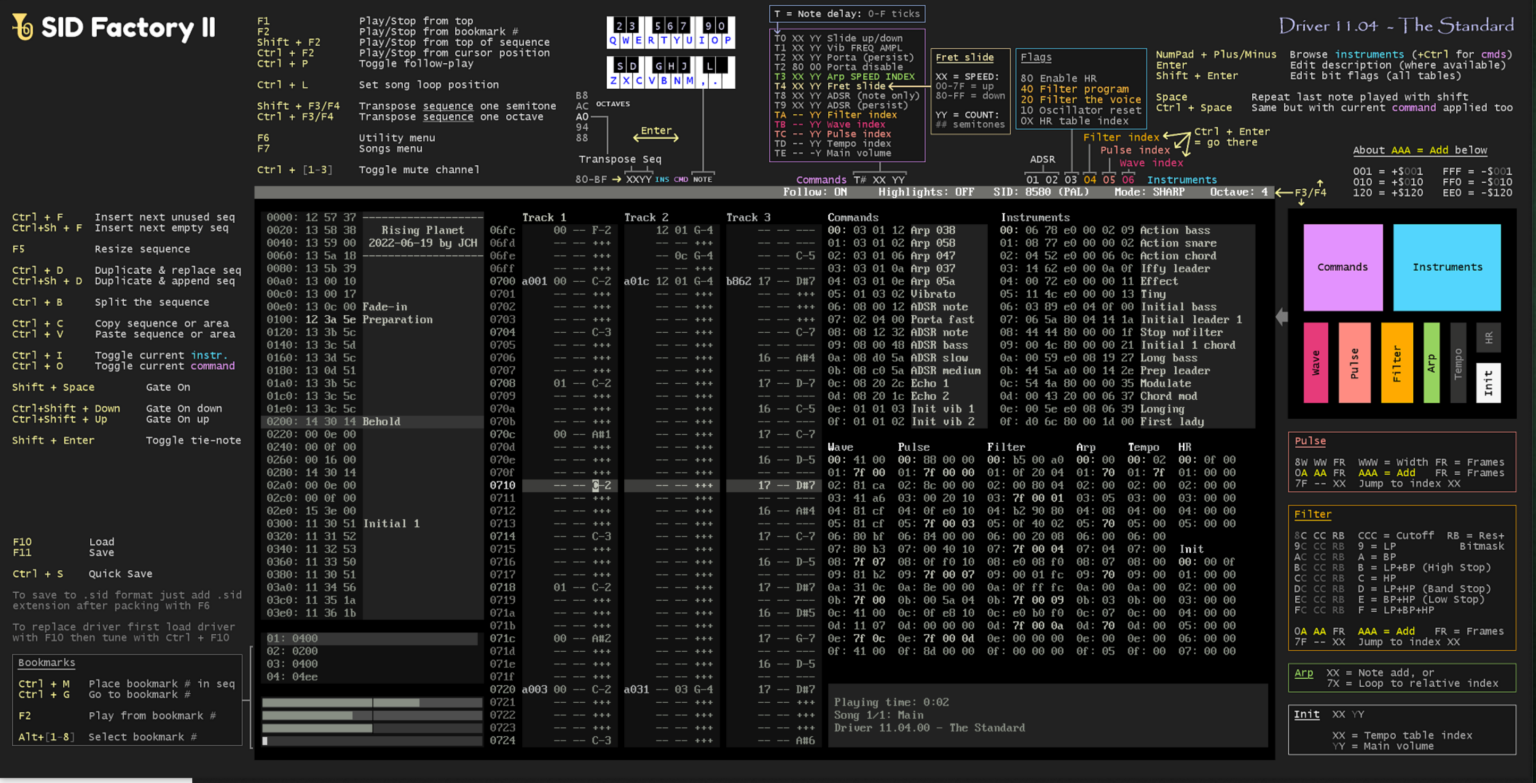The image size is (1536, 783).
Task: Select order list row 0000: 12 57 37
Action: [312, 217]
